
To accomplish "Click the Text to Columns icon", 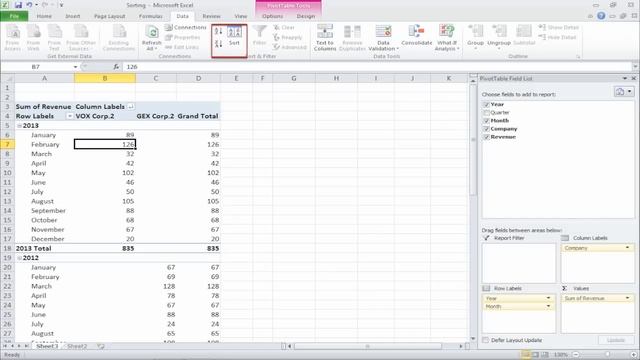I will 325,38.
